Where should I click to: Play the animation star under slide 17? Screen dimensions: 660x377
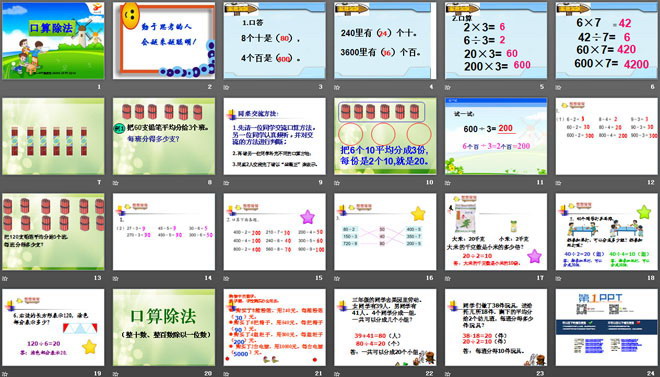point(447,279)
